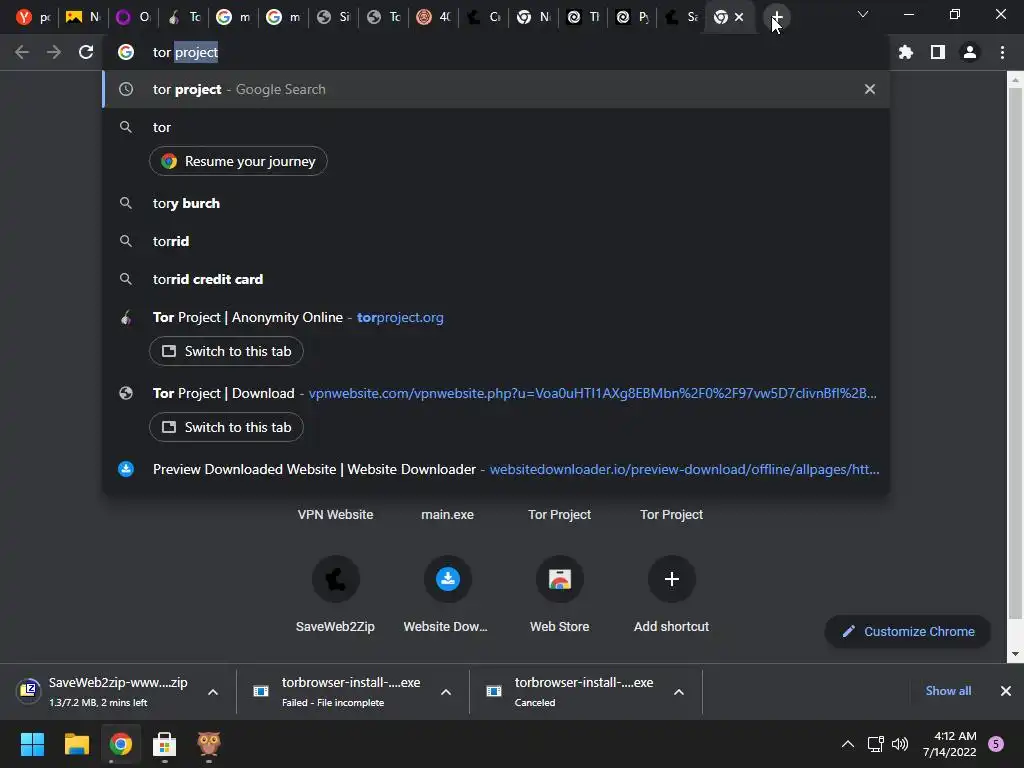Open the Extensions puzzle icon
Viewport: 1024px width, 768px height.
click(905, 52)
